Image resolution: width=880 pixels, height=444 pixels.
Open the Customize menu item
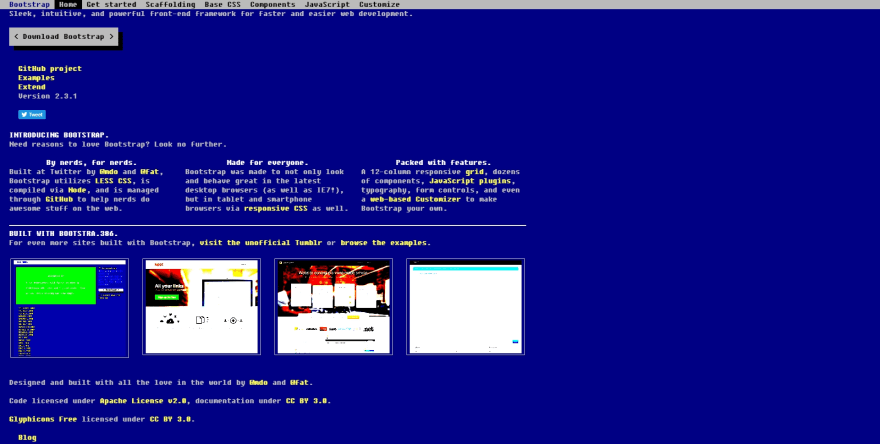379,4
